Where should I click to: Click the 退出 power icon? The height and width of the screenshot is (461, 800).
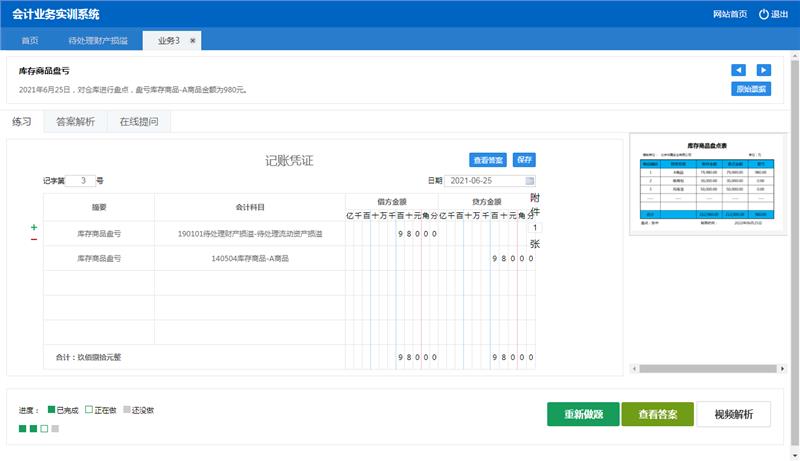764,14
